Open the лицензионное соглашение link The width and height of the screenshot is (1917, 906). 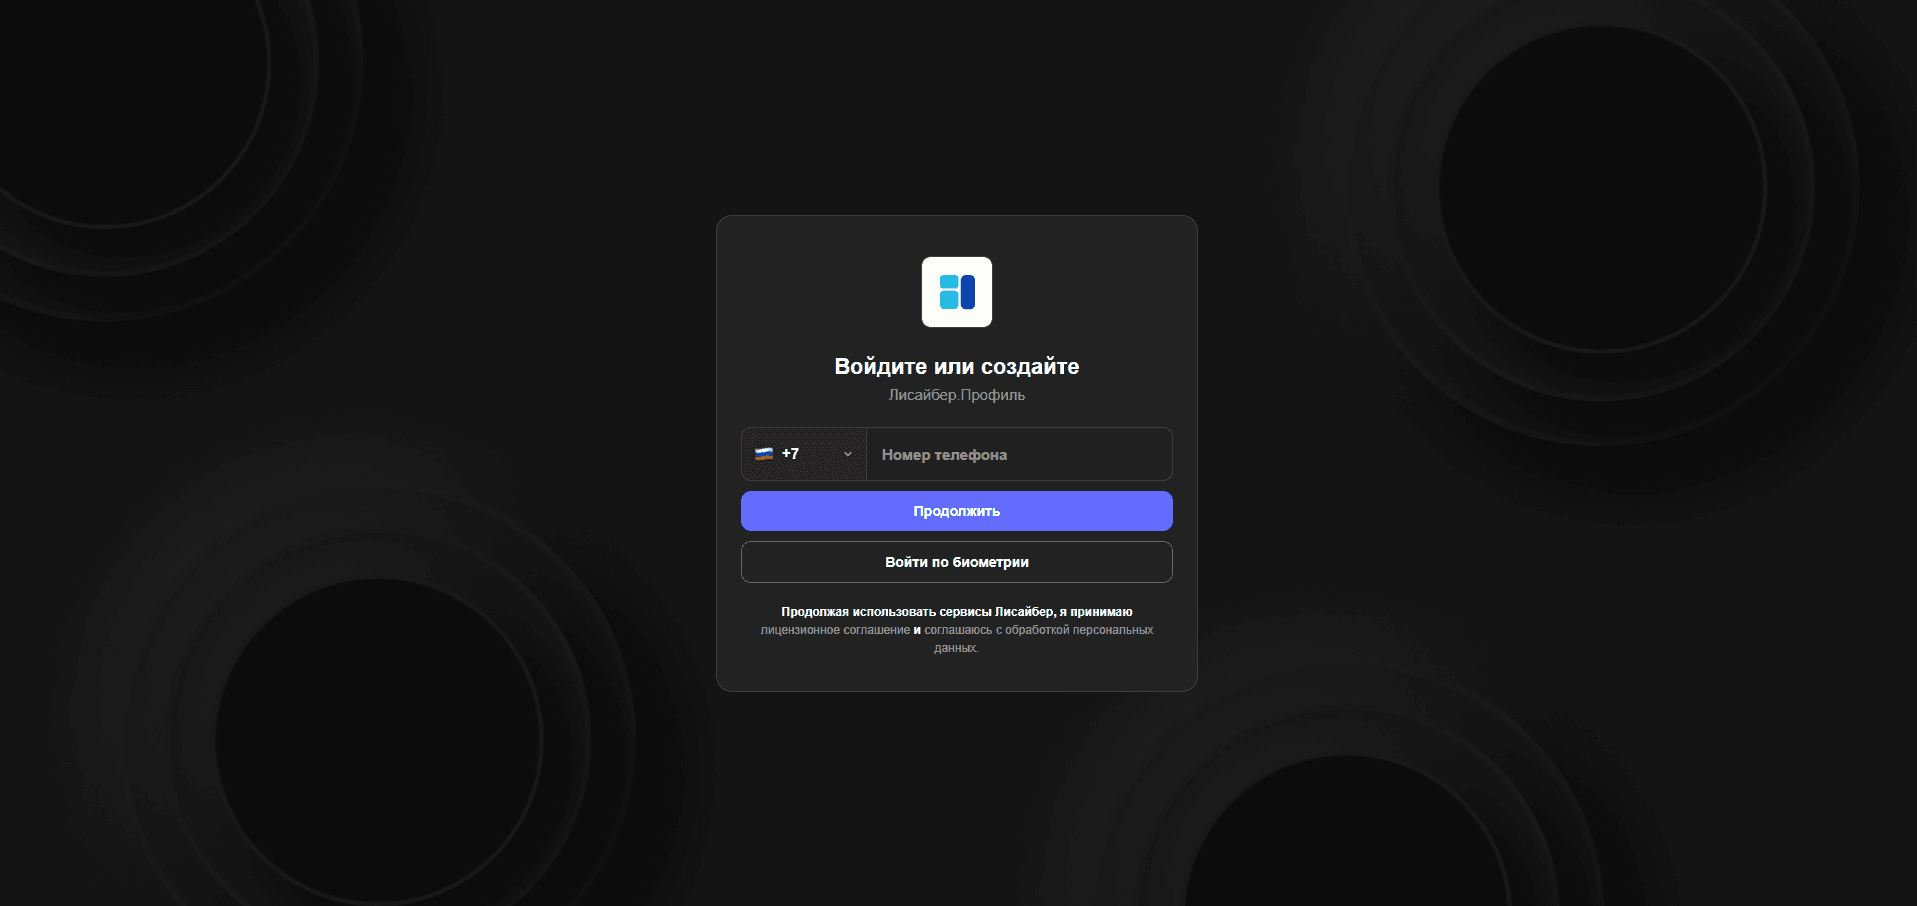[x=835, y=630]
